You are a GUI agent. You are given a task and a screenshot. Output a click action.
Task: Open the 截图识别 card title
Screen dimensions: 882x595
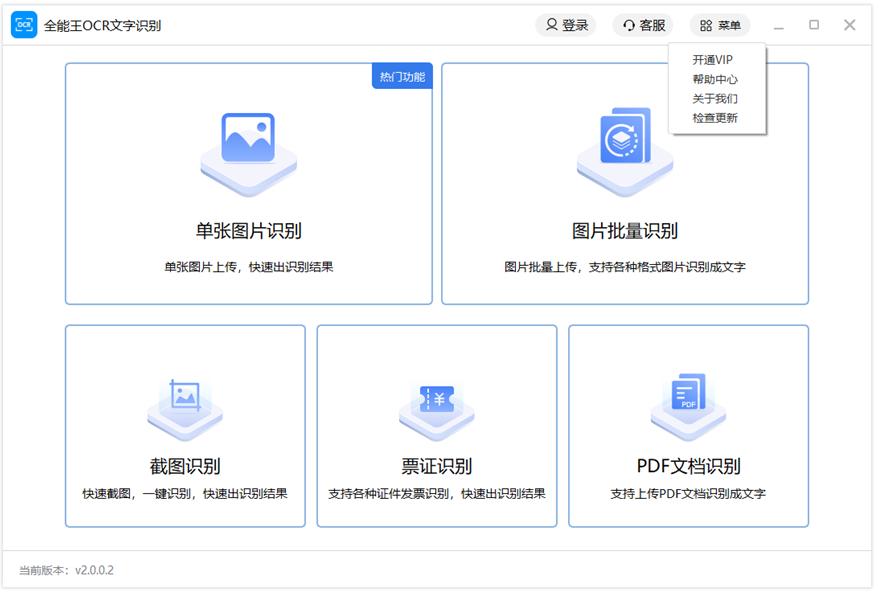(185, 466)
